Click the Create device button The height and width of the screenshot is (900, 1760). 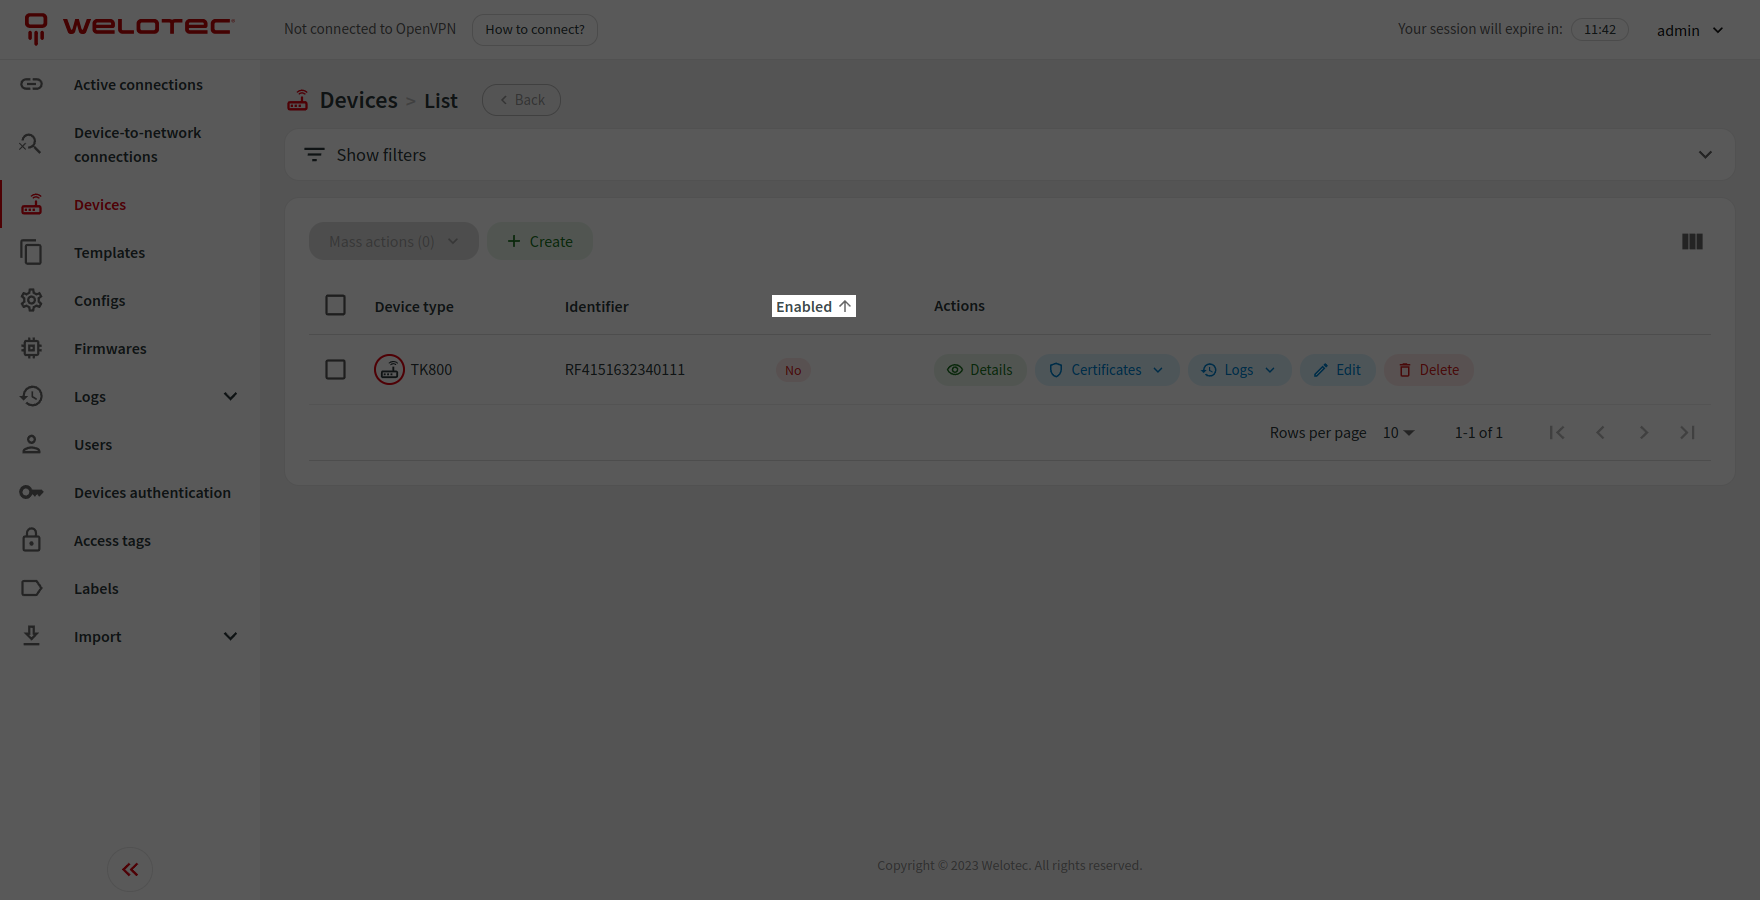540,242
